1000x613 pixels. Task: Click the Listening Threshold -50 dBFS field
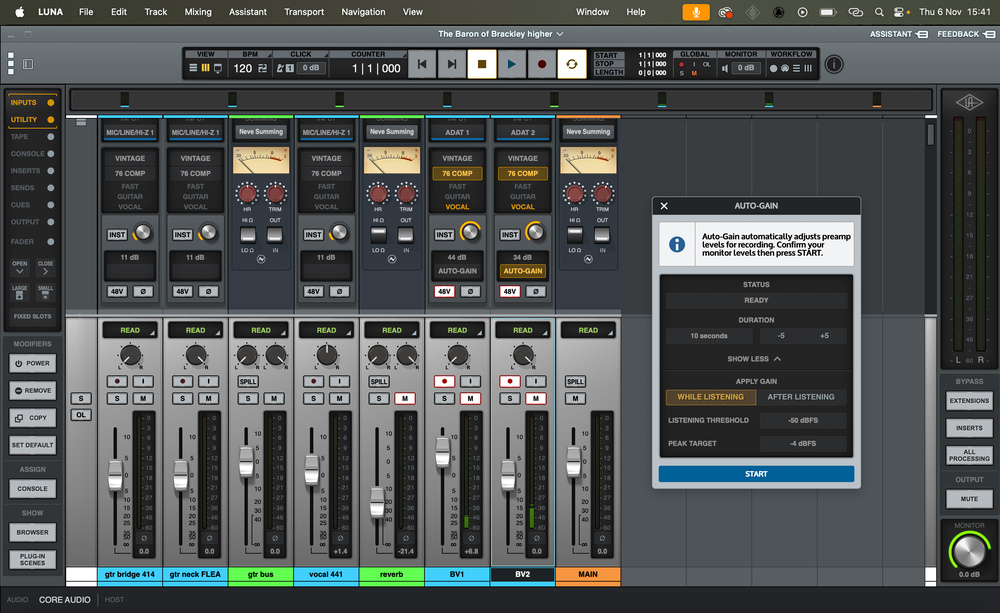(x=802, y=420)
